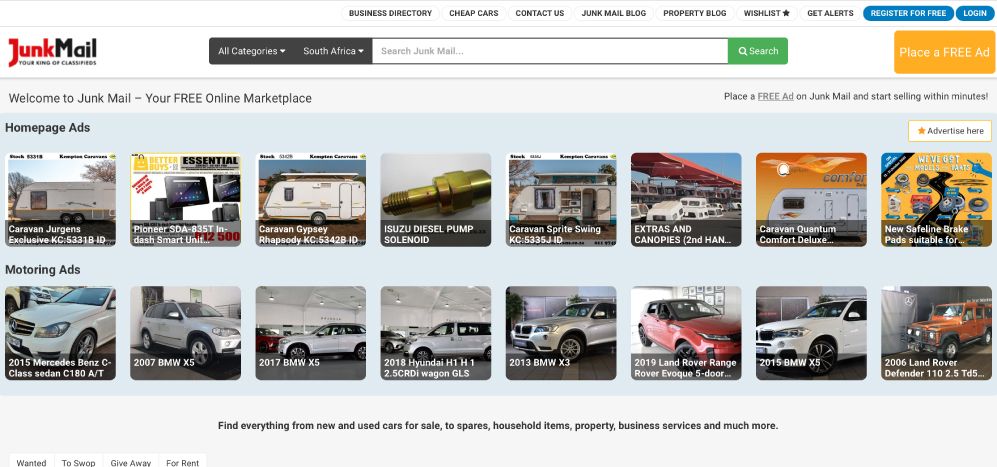
Task: Open Business Directory from top menu
Action: click(x=390, y=13)
